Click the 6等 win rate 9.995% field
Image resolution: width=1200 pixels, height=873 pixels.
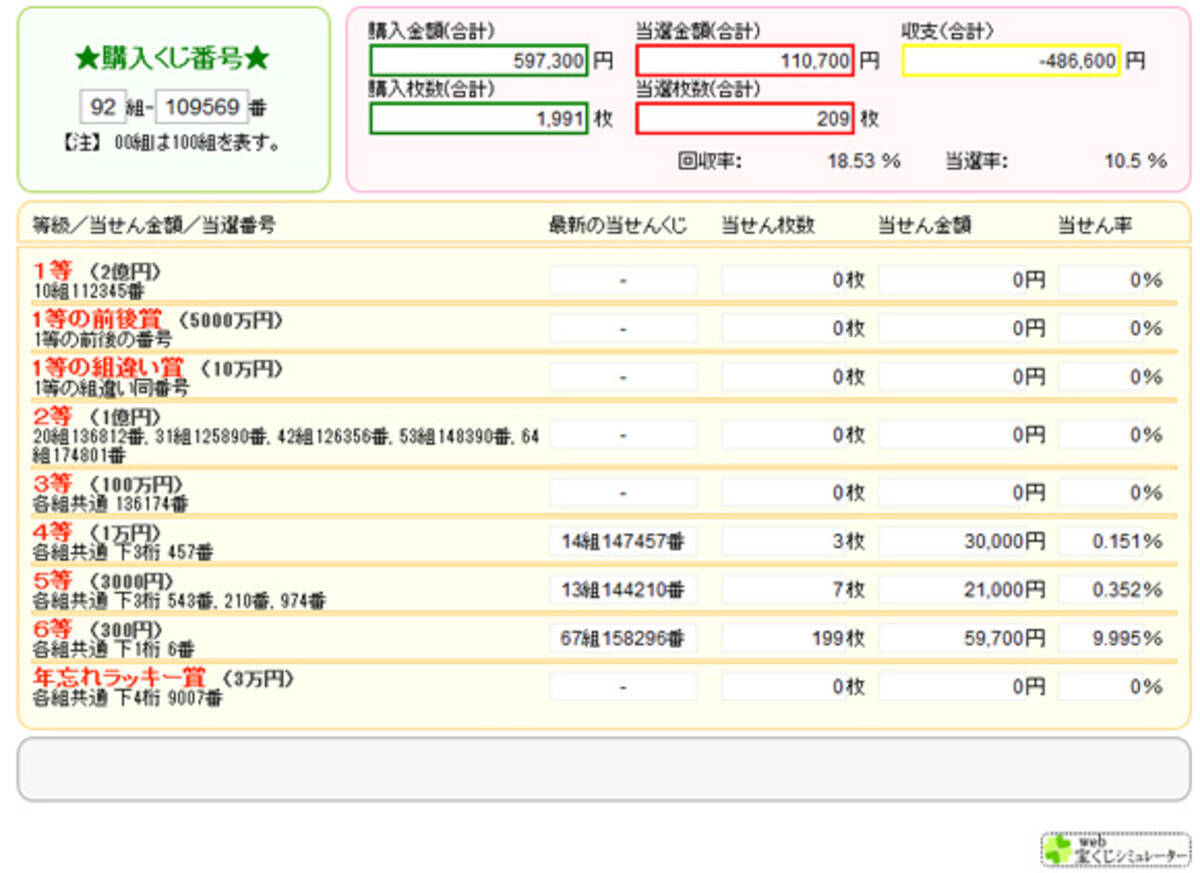1111,638
